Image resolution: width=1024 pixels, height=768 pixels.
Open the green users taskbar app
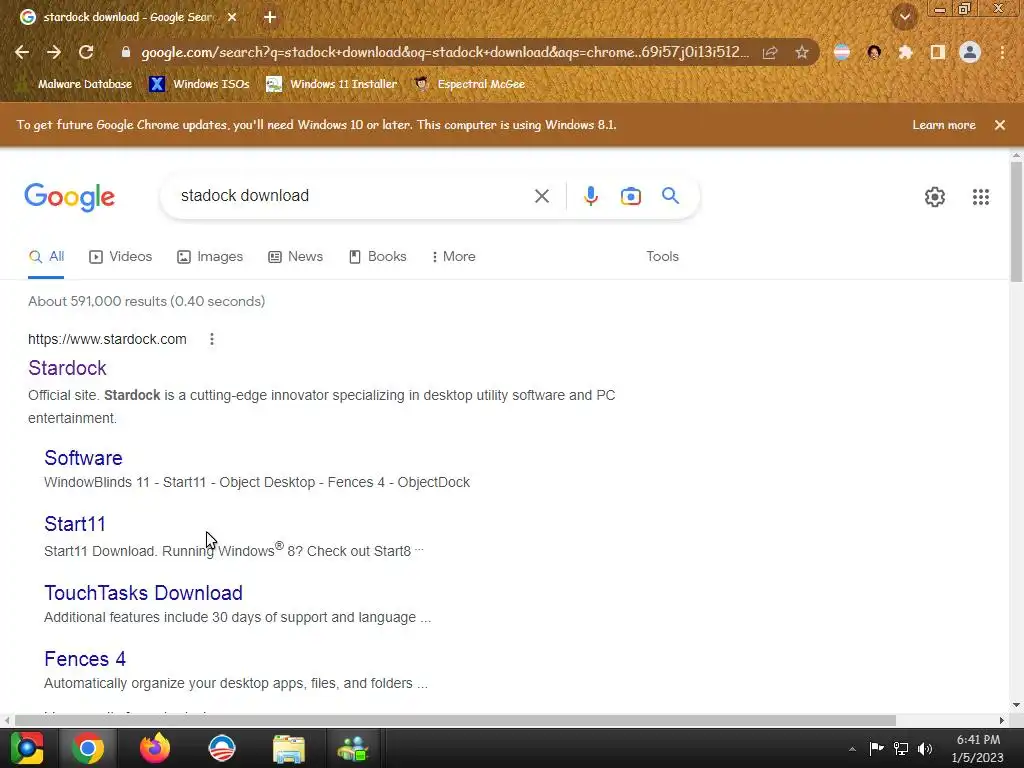coord(353,748)
